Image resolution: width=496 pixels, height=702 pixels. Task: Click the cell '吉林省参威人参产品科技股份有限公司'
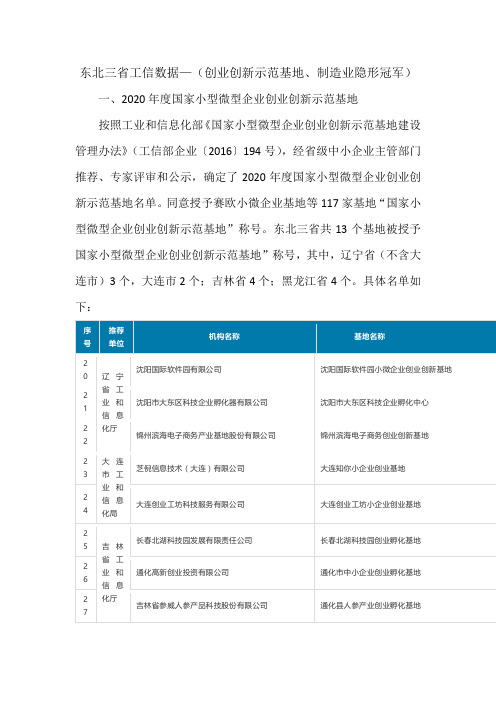tap(202, 605)
